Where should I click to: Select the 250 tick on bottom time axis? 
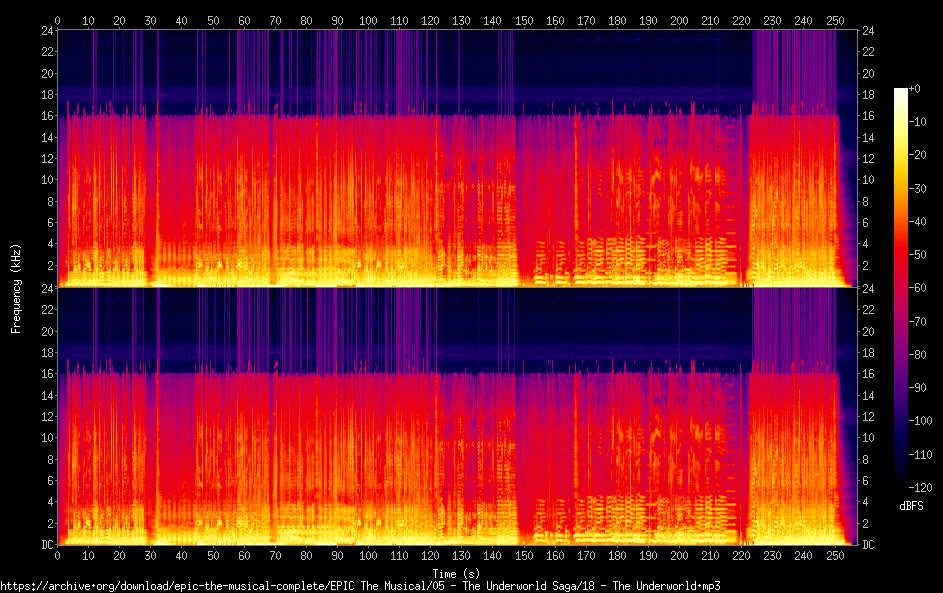834,556
